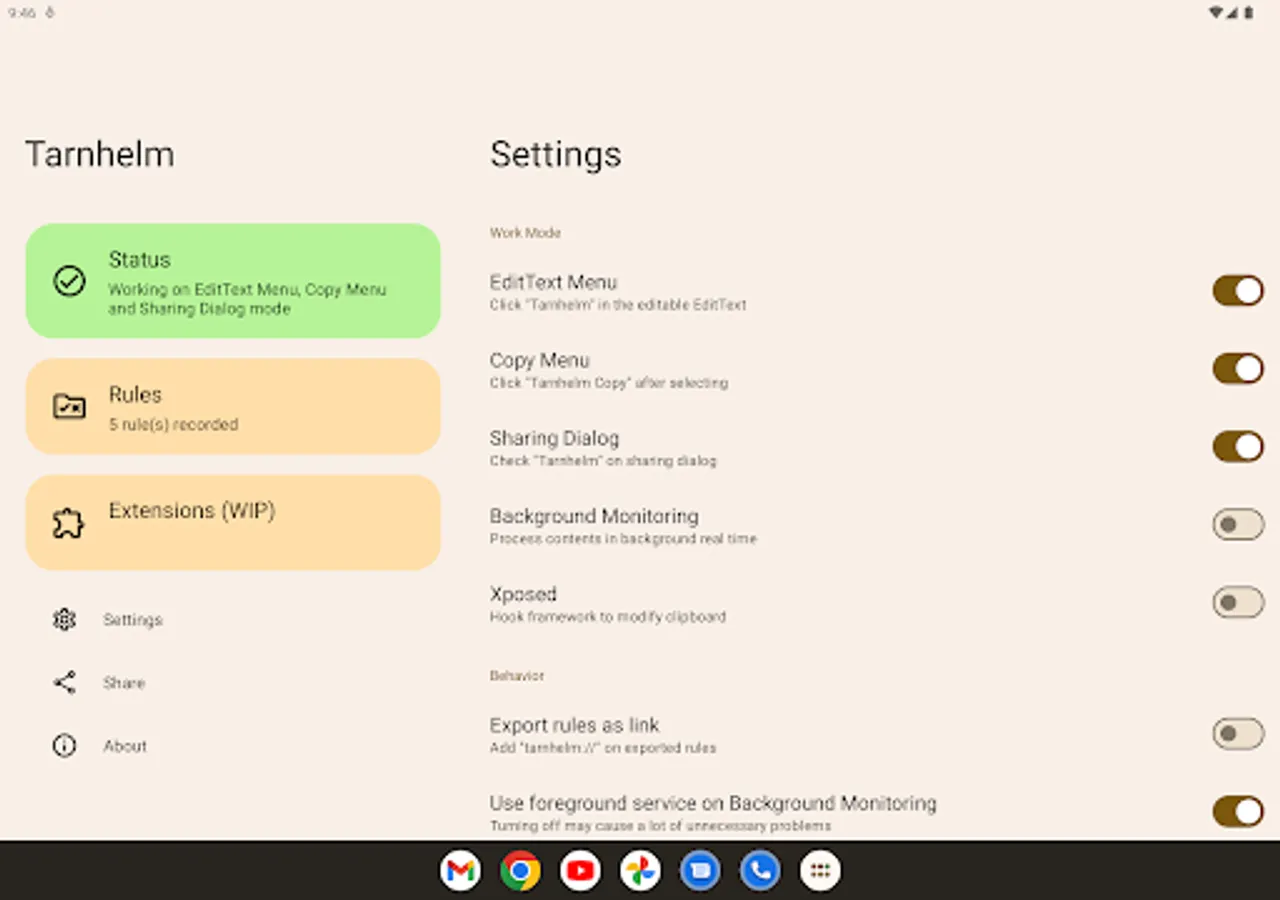Open Gmail from the taskbar

(460, 871)
